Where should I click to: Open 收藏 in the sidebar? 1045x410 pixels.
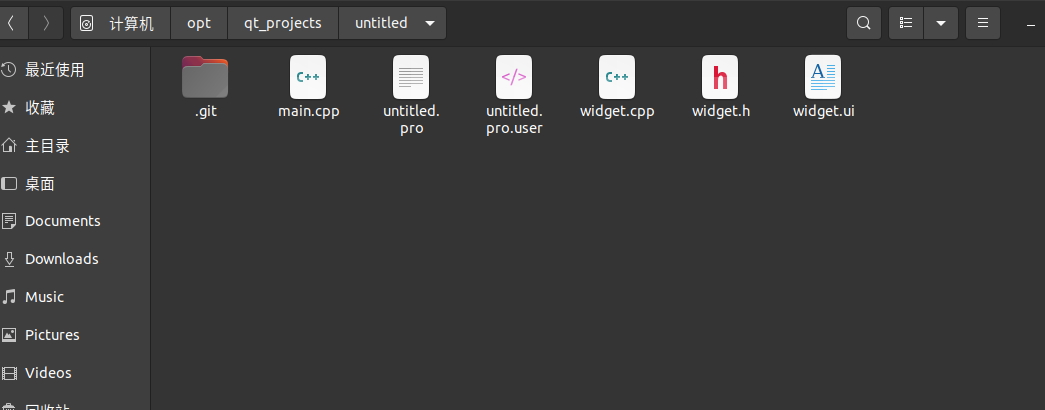(x=75, y=107)
